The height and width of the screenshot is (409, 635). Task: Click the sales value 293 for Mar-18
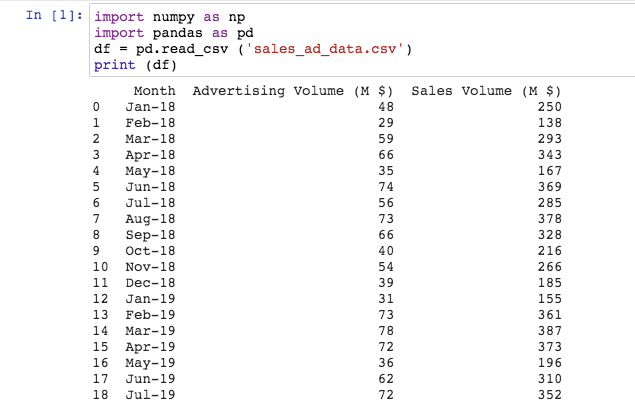(549, 139)
